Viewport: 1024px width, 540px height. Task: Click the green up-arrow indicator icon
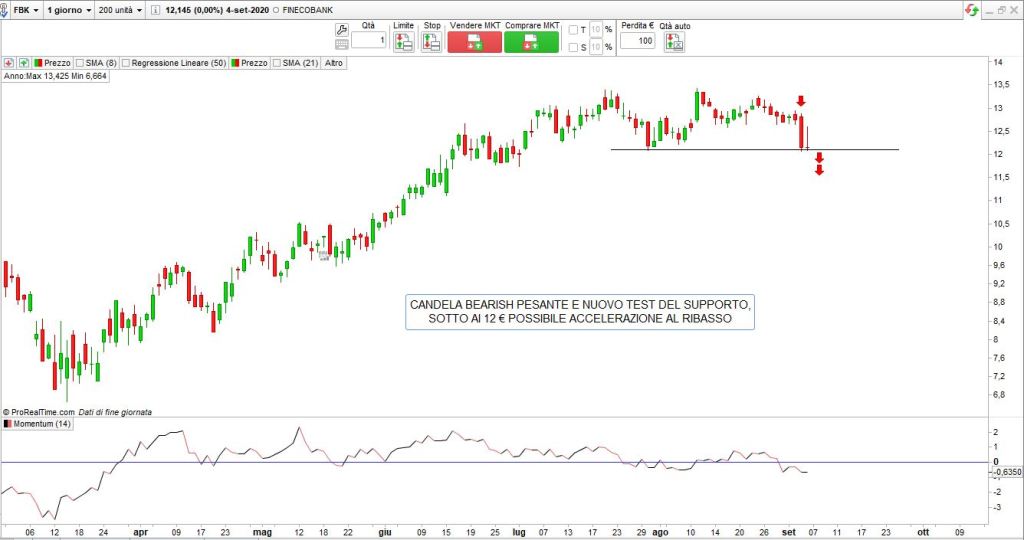click(23, 63)
